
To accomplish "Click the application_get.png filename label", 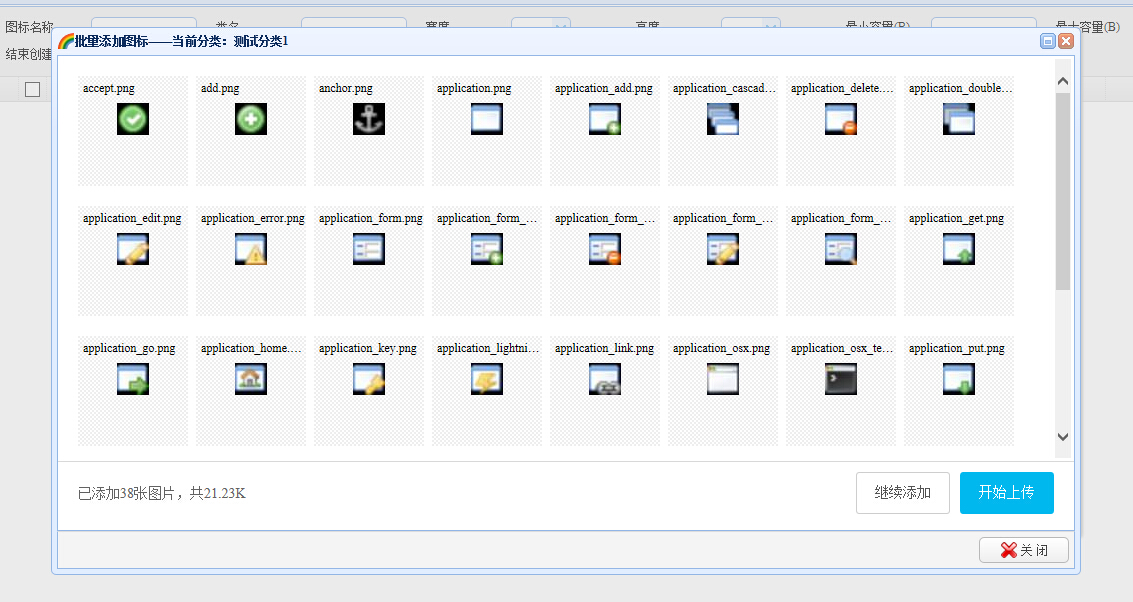I will [957, 218].
